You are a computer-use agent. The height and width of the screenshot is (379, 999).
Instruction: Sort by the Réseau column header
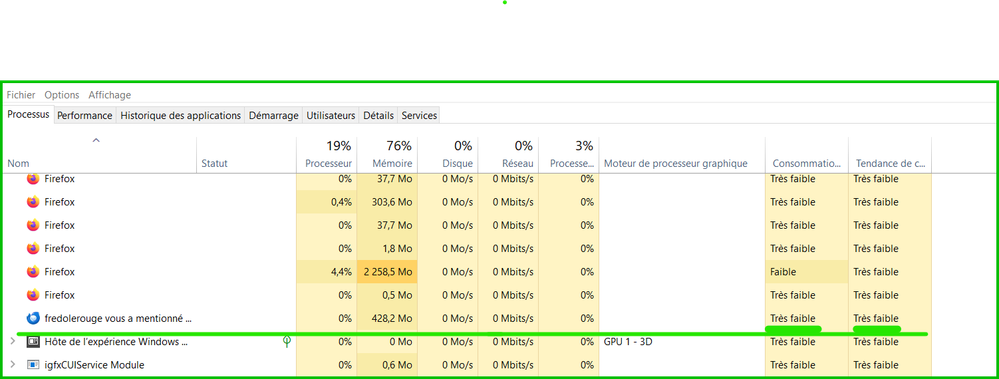(x=508, y=155)
